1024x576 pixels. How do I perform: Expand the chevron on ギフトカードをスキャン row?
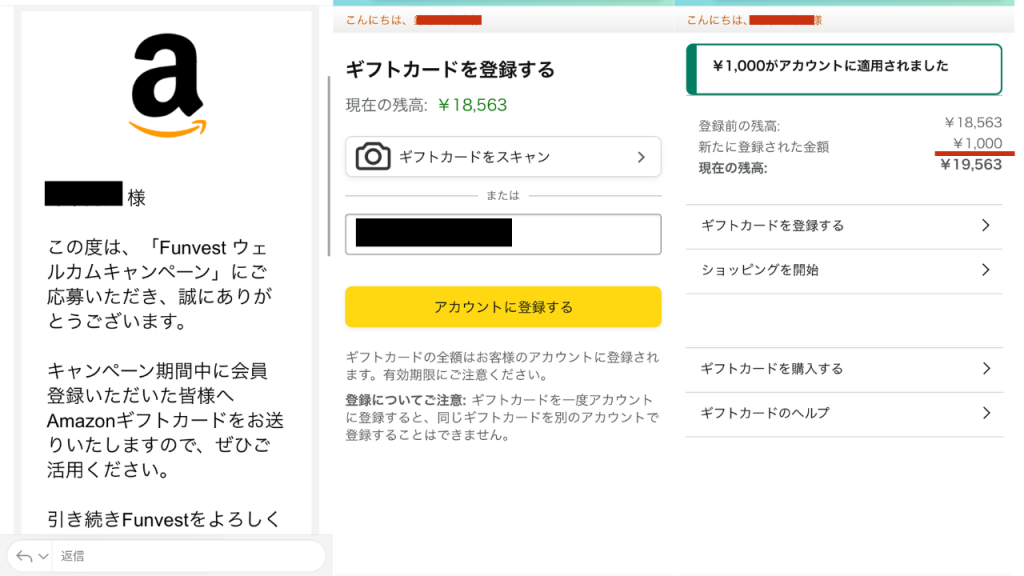pos(641,157)
